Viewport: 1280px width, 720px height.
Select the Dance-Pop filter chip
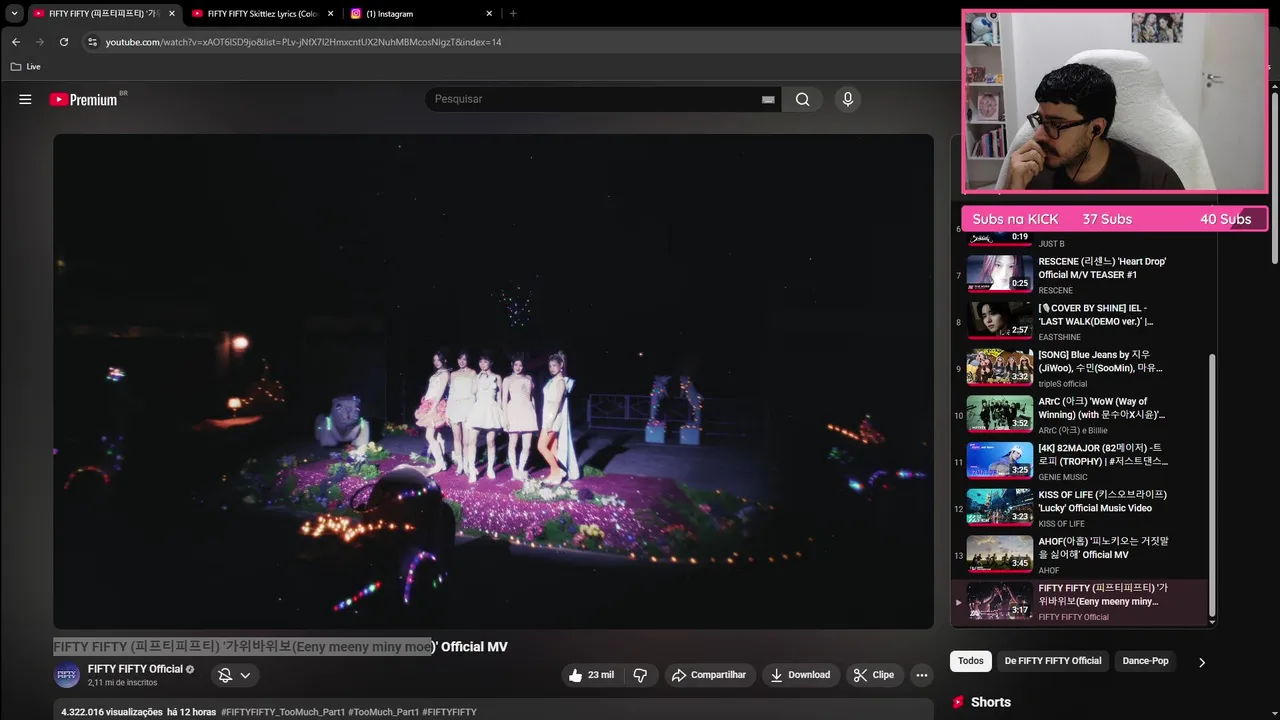tap(1145, 661)
